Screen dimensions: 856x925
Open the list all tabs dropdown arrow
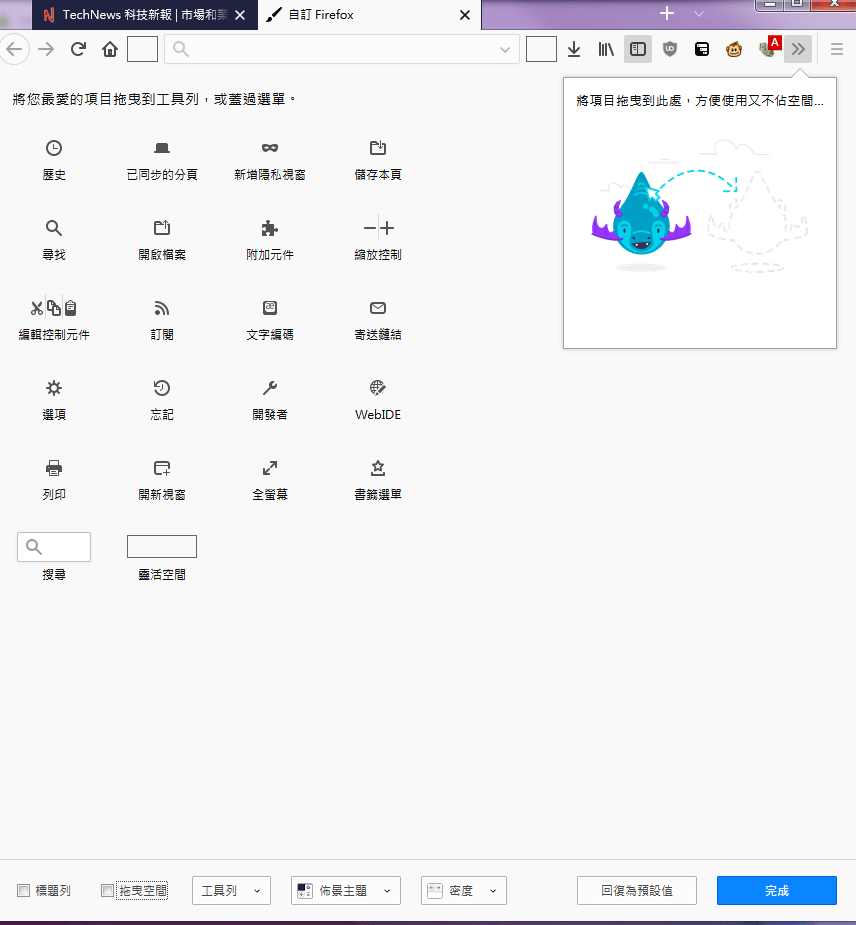699,14
